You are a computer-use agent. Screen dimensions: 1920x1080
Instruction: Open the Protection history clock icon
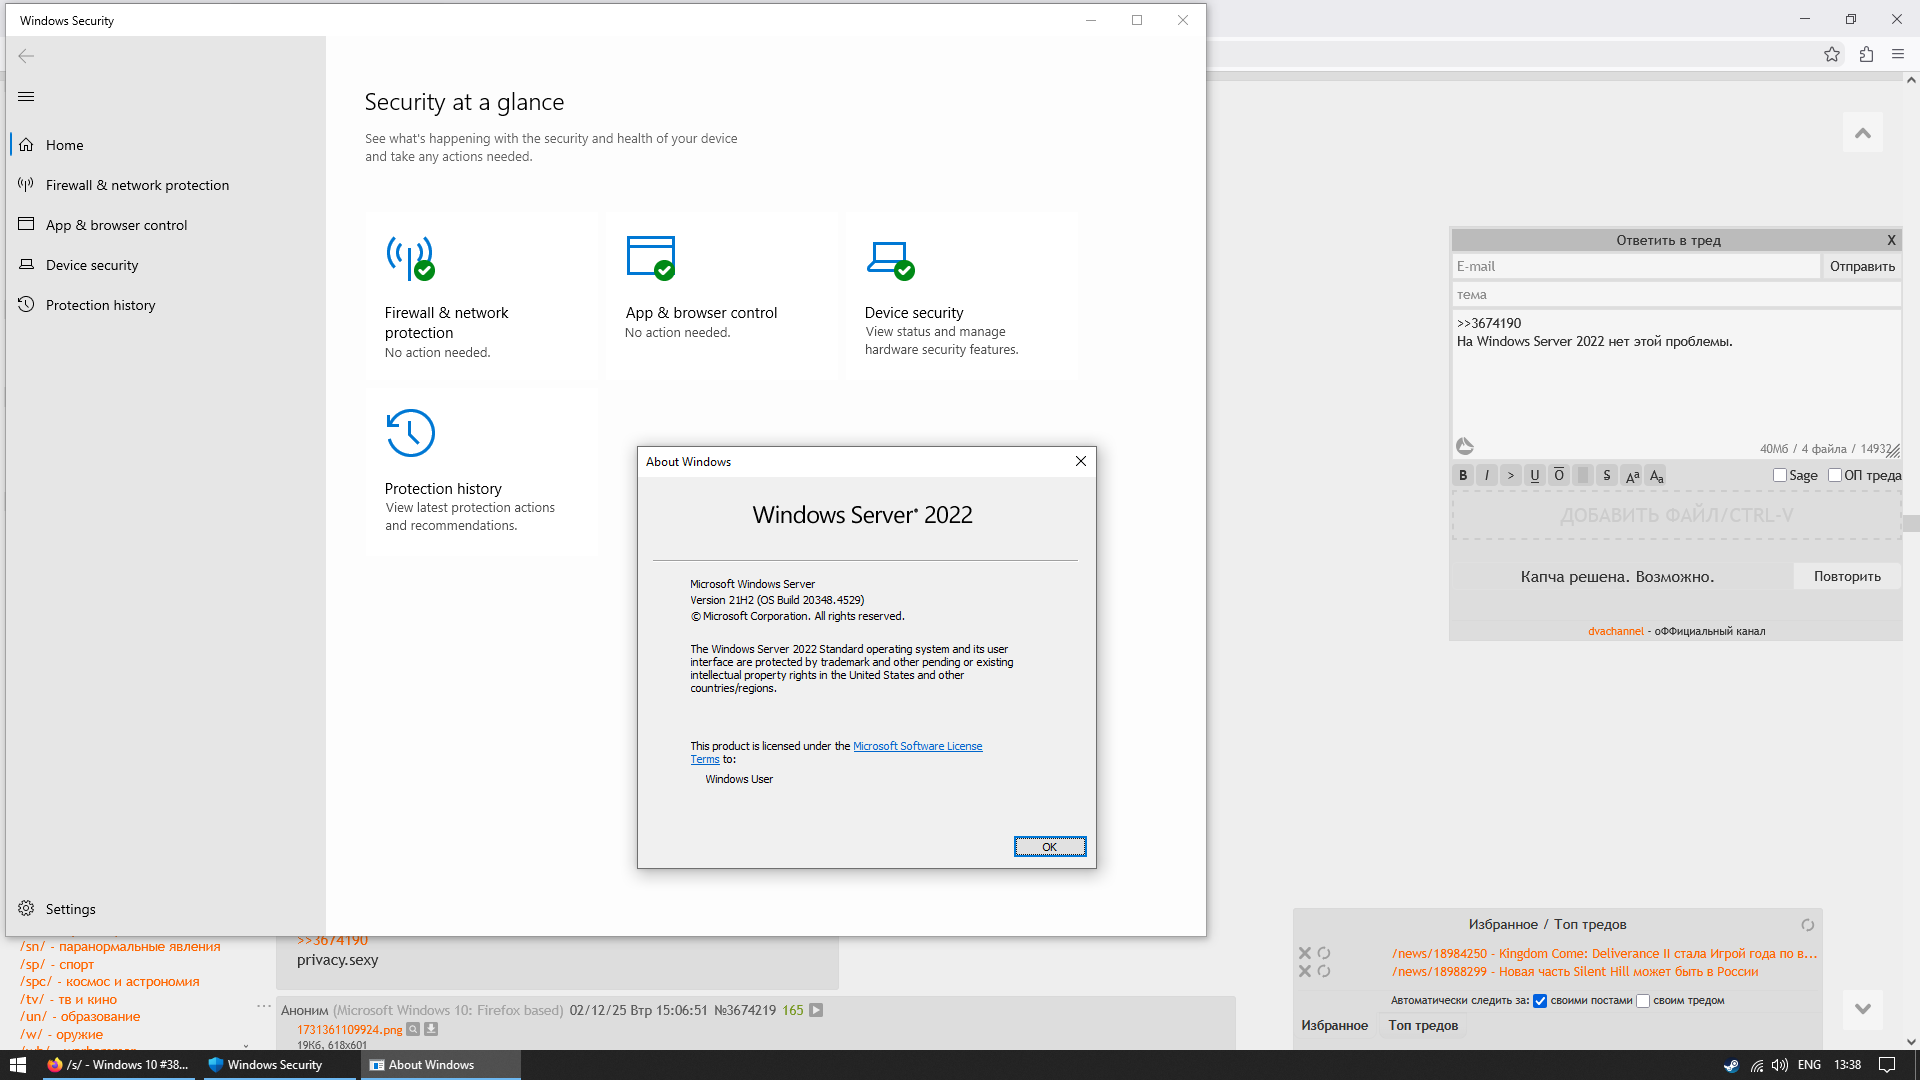[x=410, y=433]
